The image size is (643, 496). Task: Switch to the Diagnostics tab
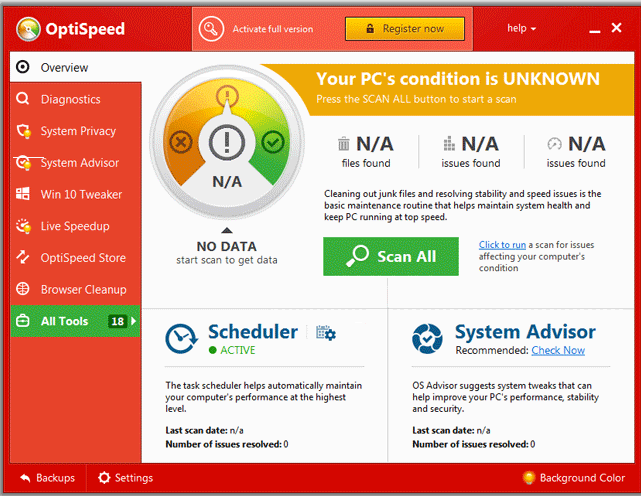tap(70, 100)
